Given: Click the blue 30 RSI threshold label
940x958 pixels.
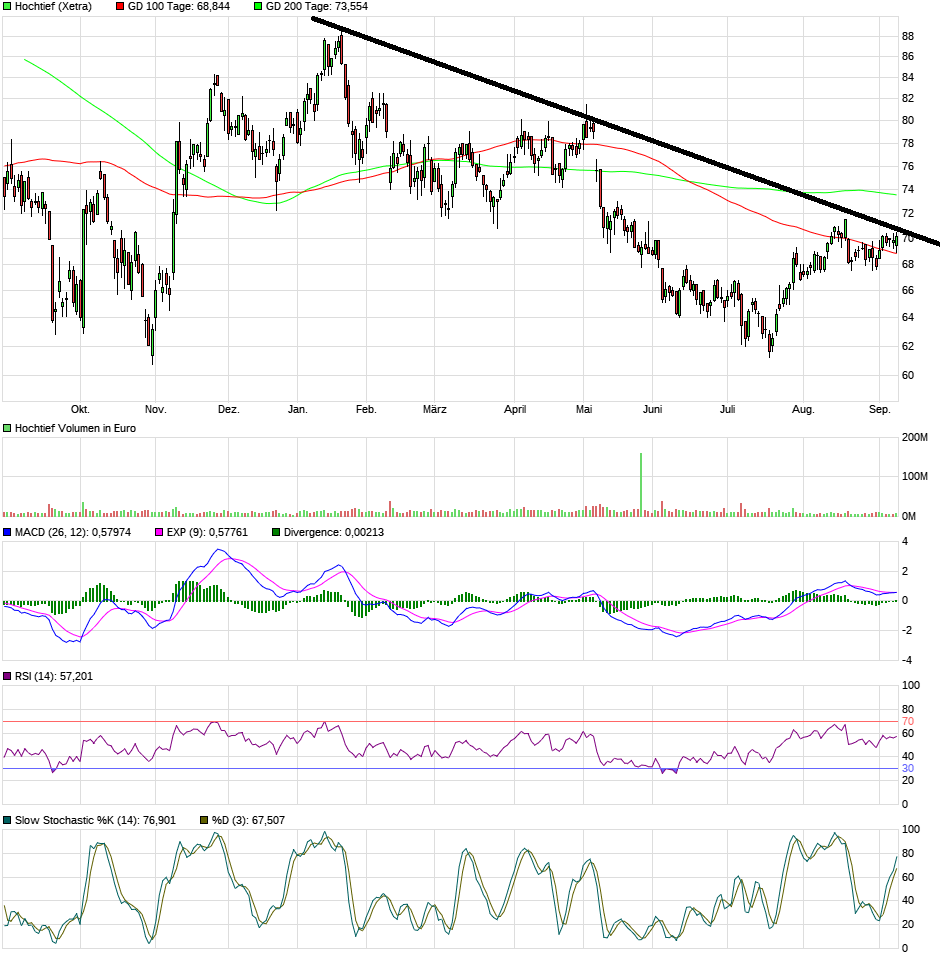Looking at the screenshot, I should [x=908, y=769].
